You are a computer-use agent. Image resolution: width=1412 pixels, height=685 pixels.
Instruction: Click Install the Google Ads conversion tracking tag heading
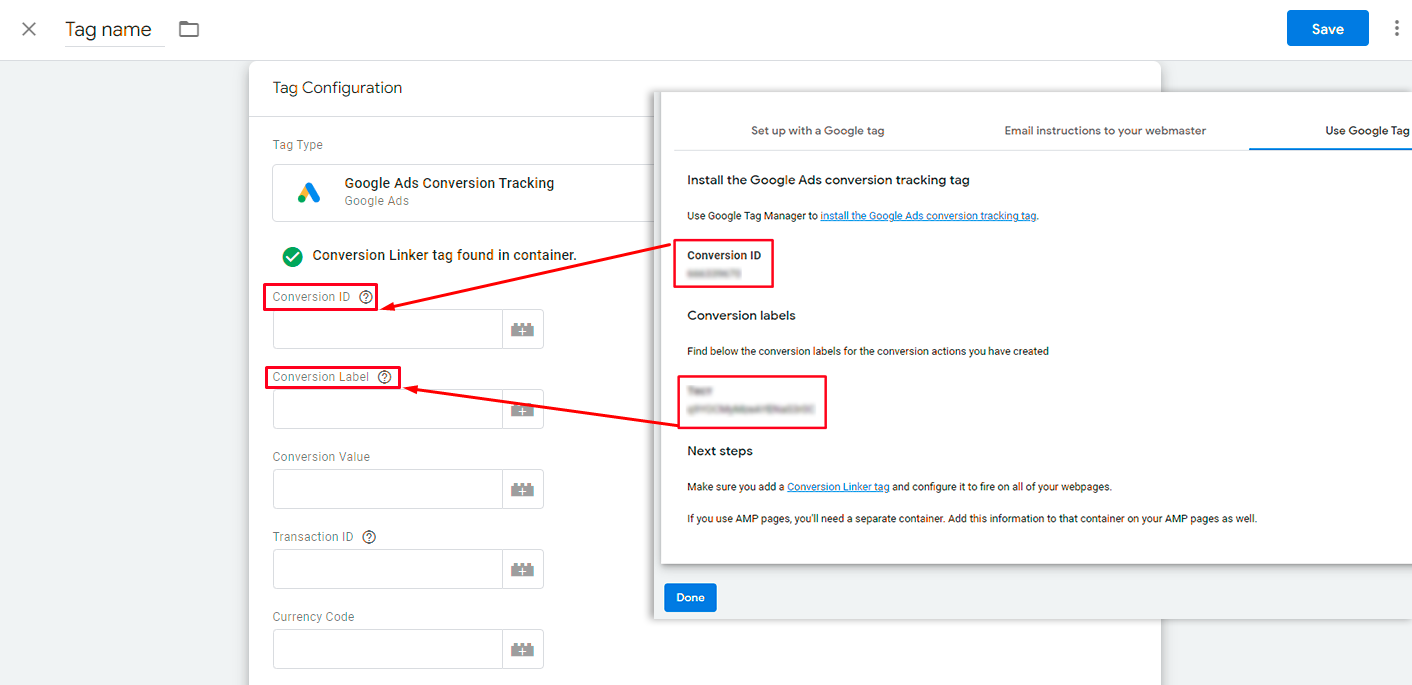tap(828, 180)
